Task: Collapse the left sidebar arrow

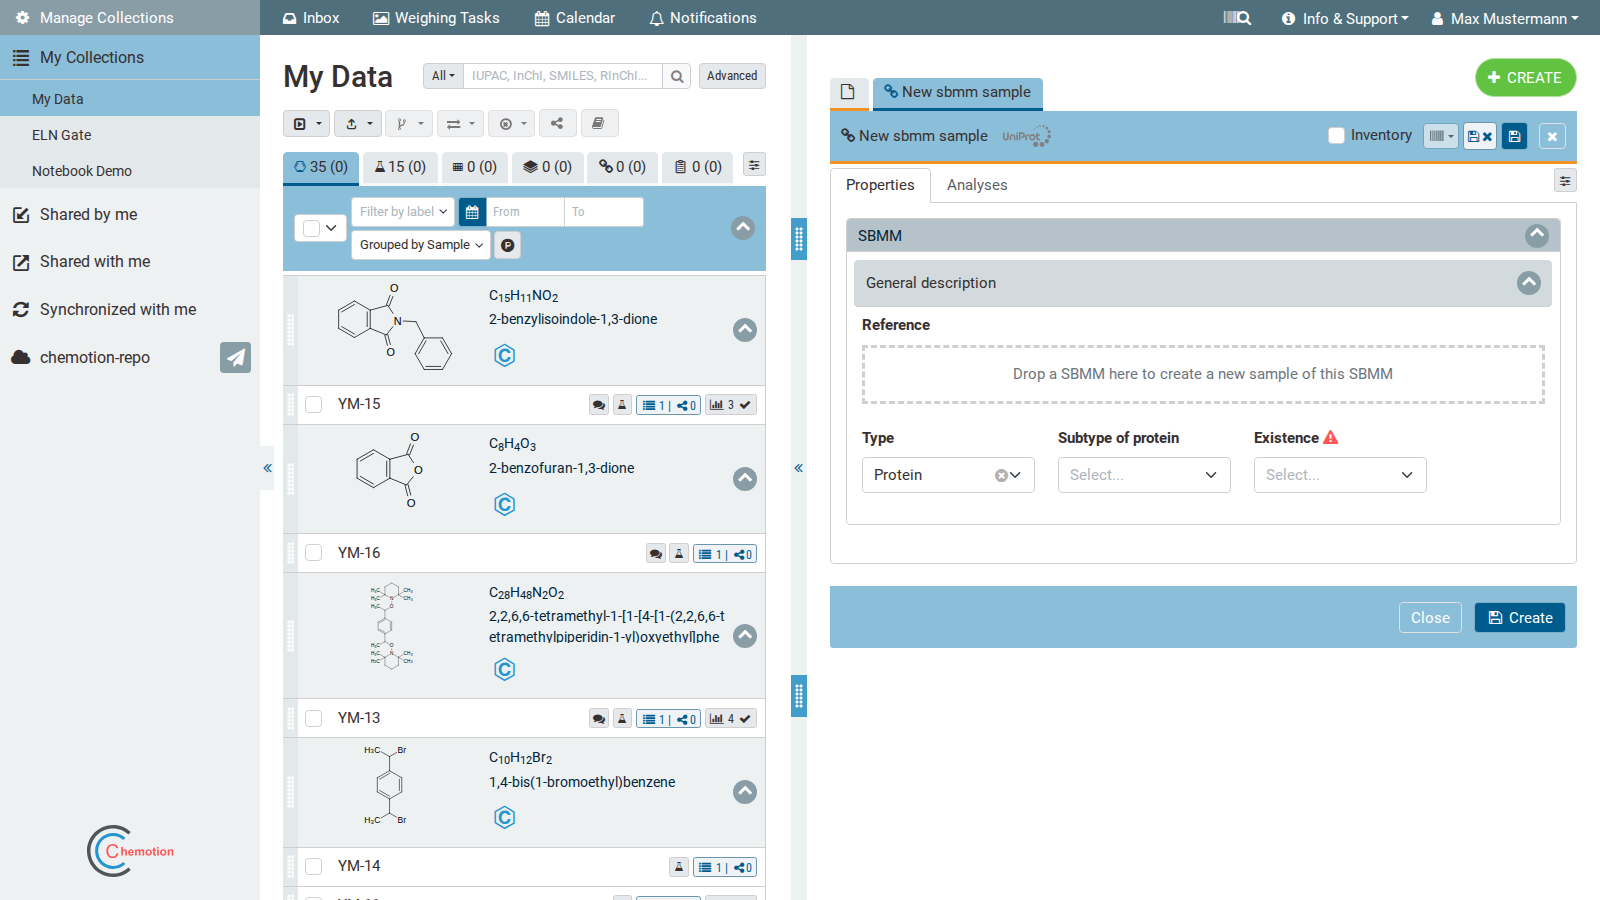Action: click(x=267, y=468)
